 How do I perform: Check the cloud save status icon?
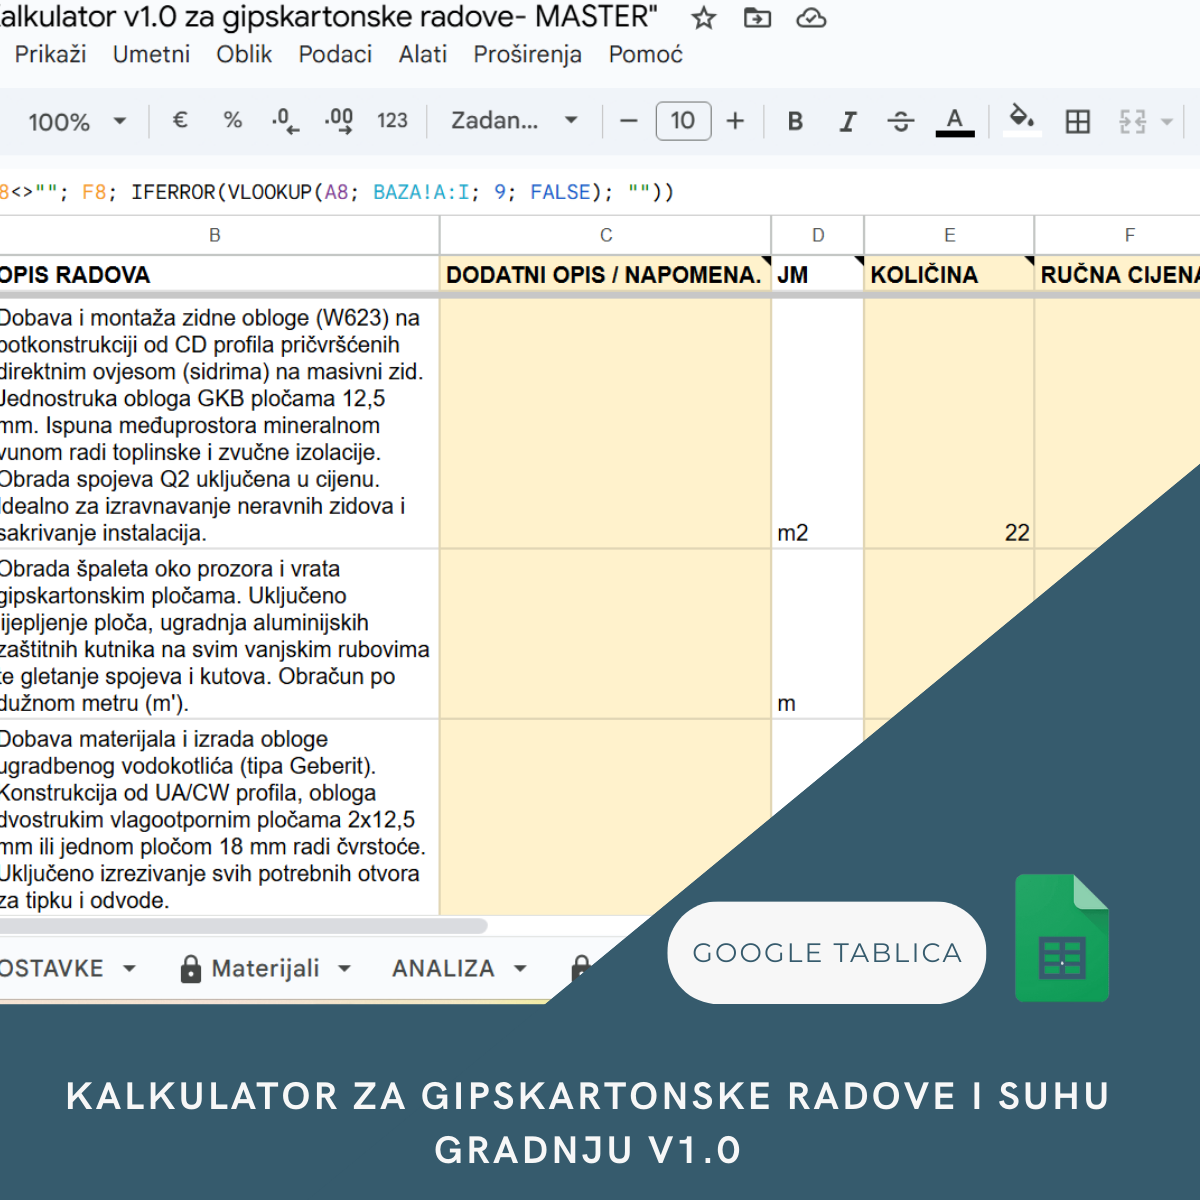coord(811,18)
